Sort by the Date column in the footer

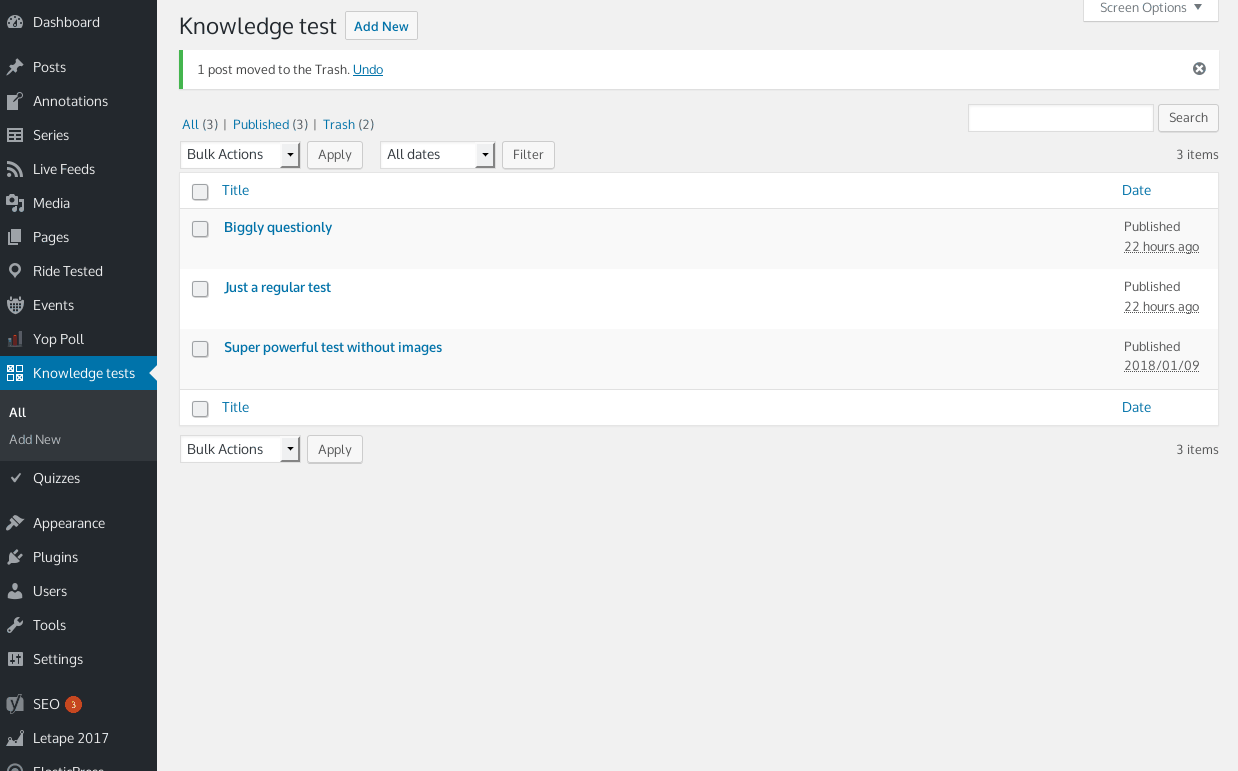click(x=1136, y=407)
